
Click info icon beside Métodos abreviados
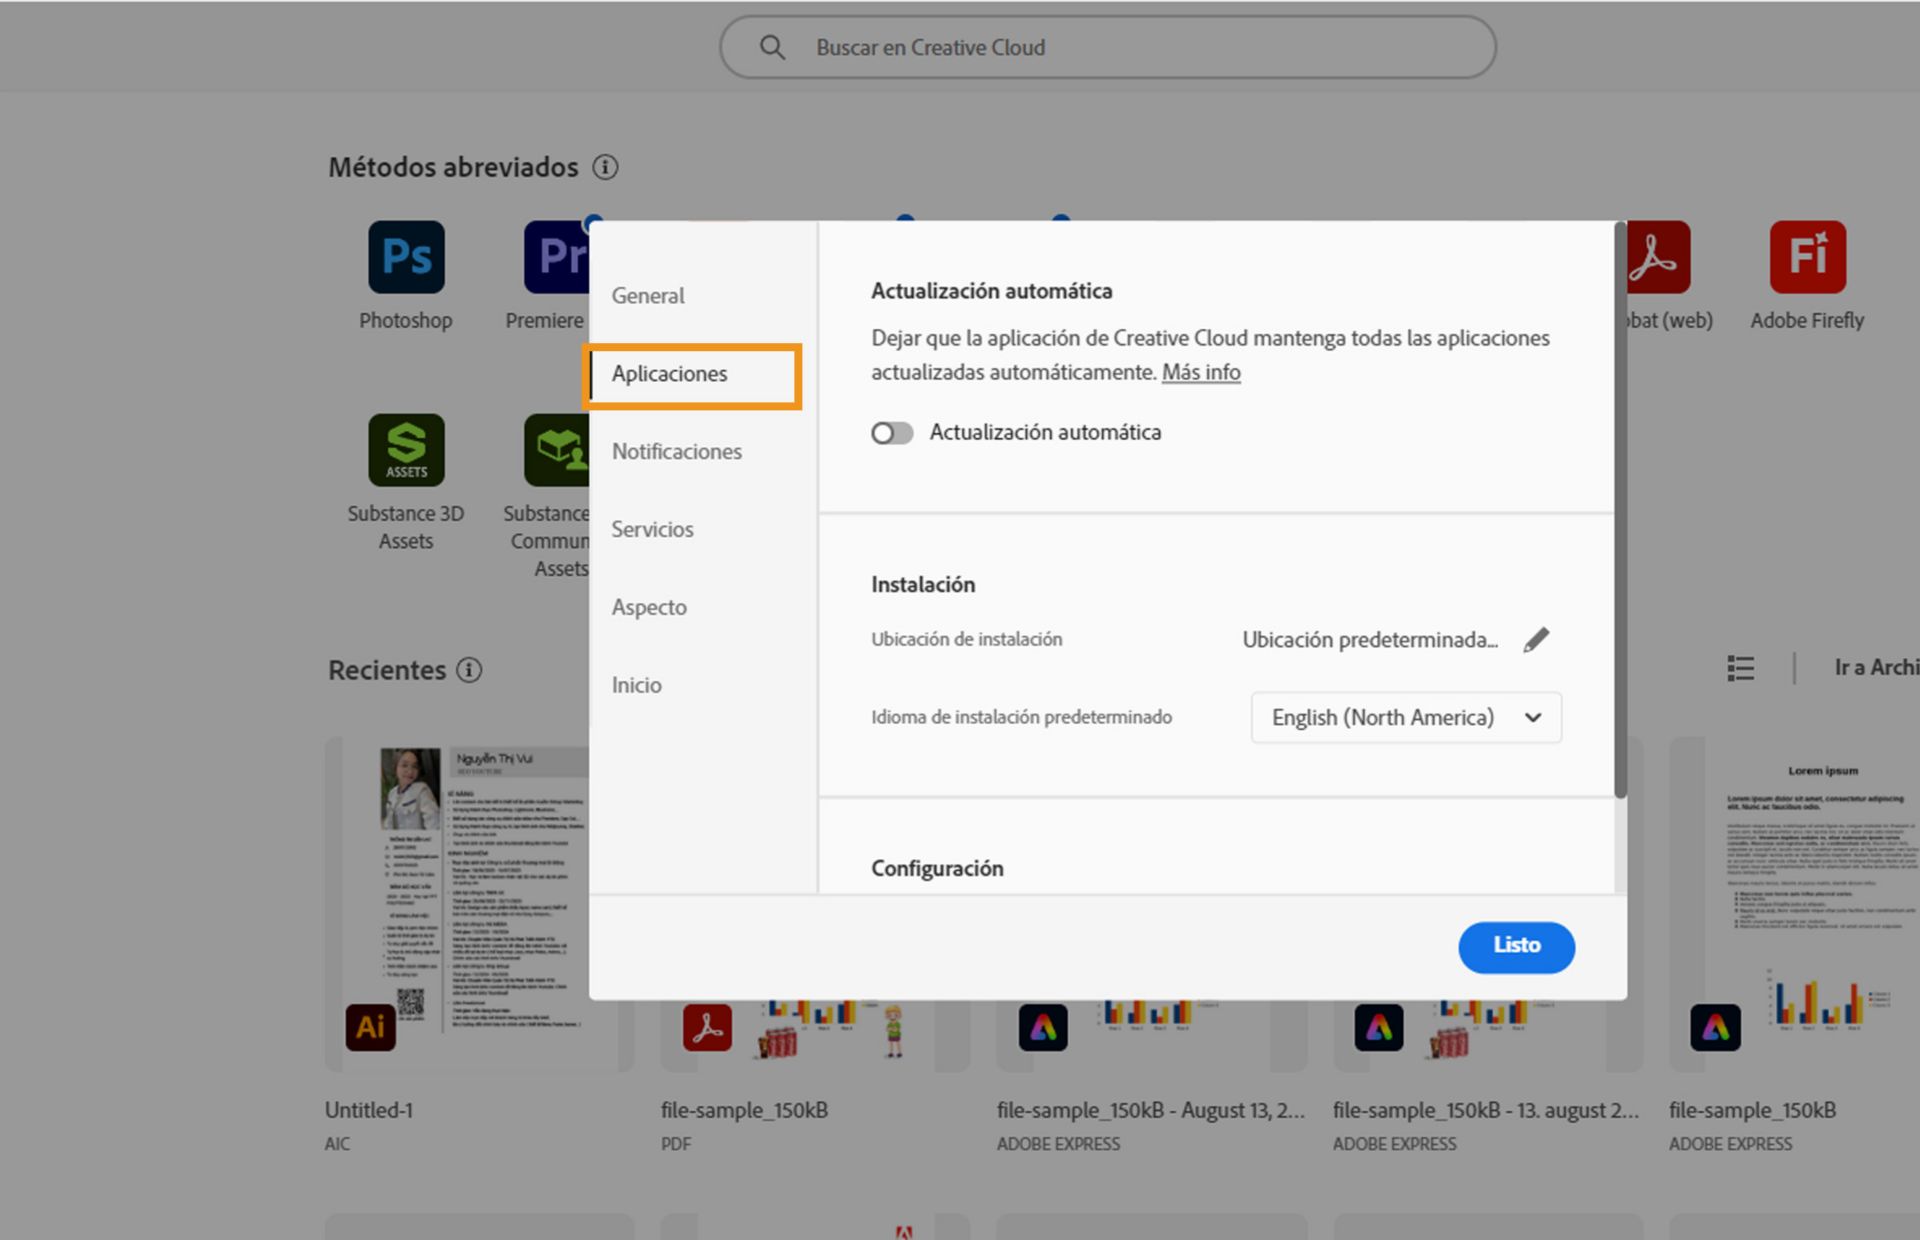[605, 167]
